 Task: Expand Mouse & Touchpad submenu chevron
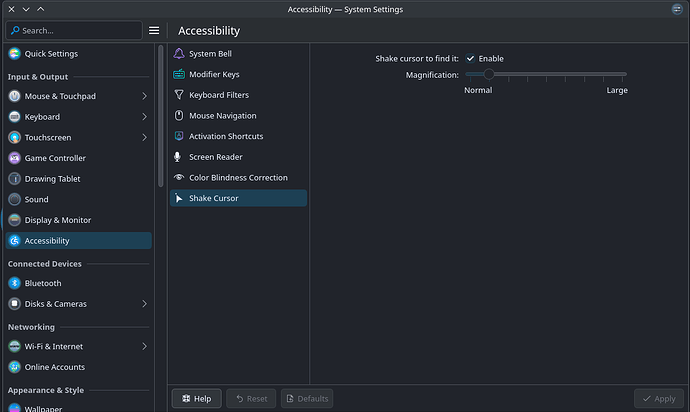click(144, 96)
